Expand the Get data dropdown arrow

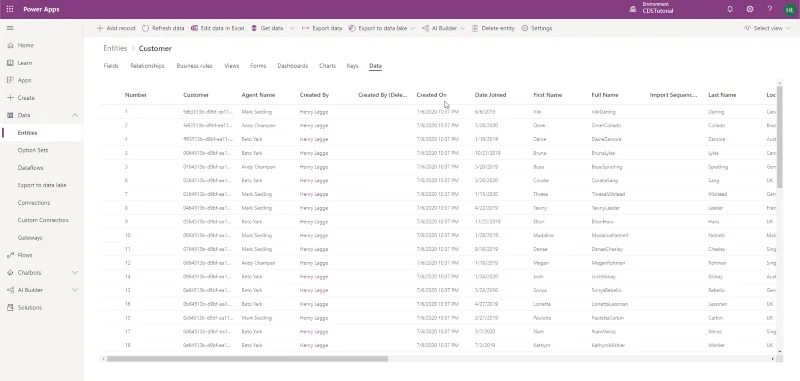pos(292,29)
